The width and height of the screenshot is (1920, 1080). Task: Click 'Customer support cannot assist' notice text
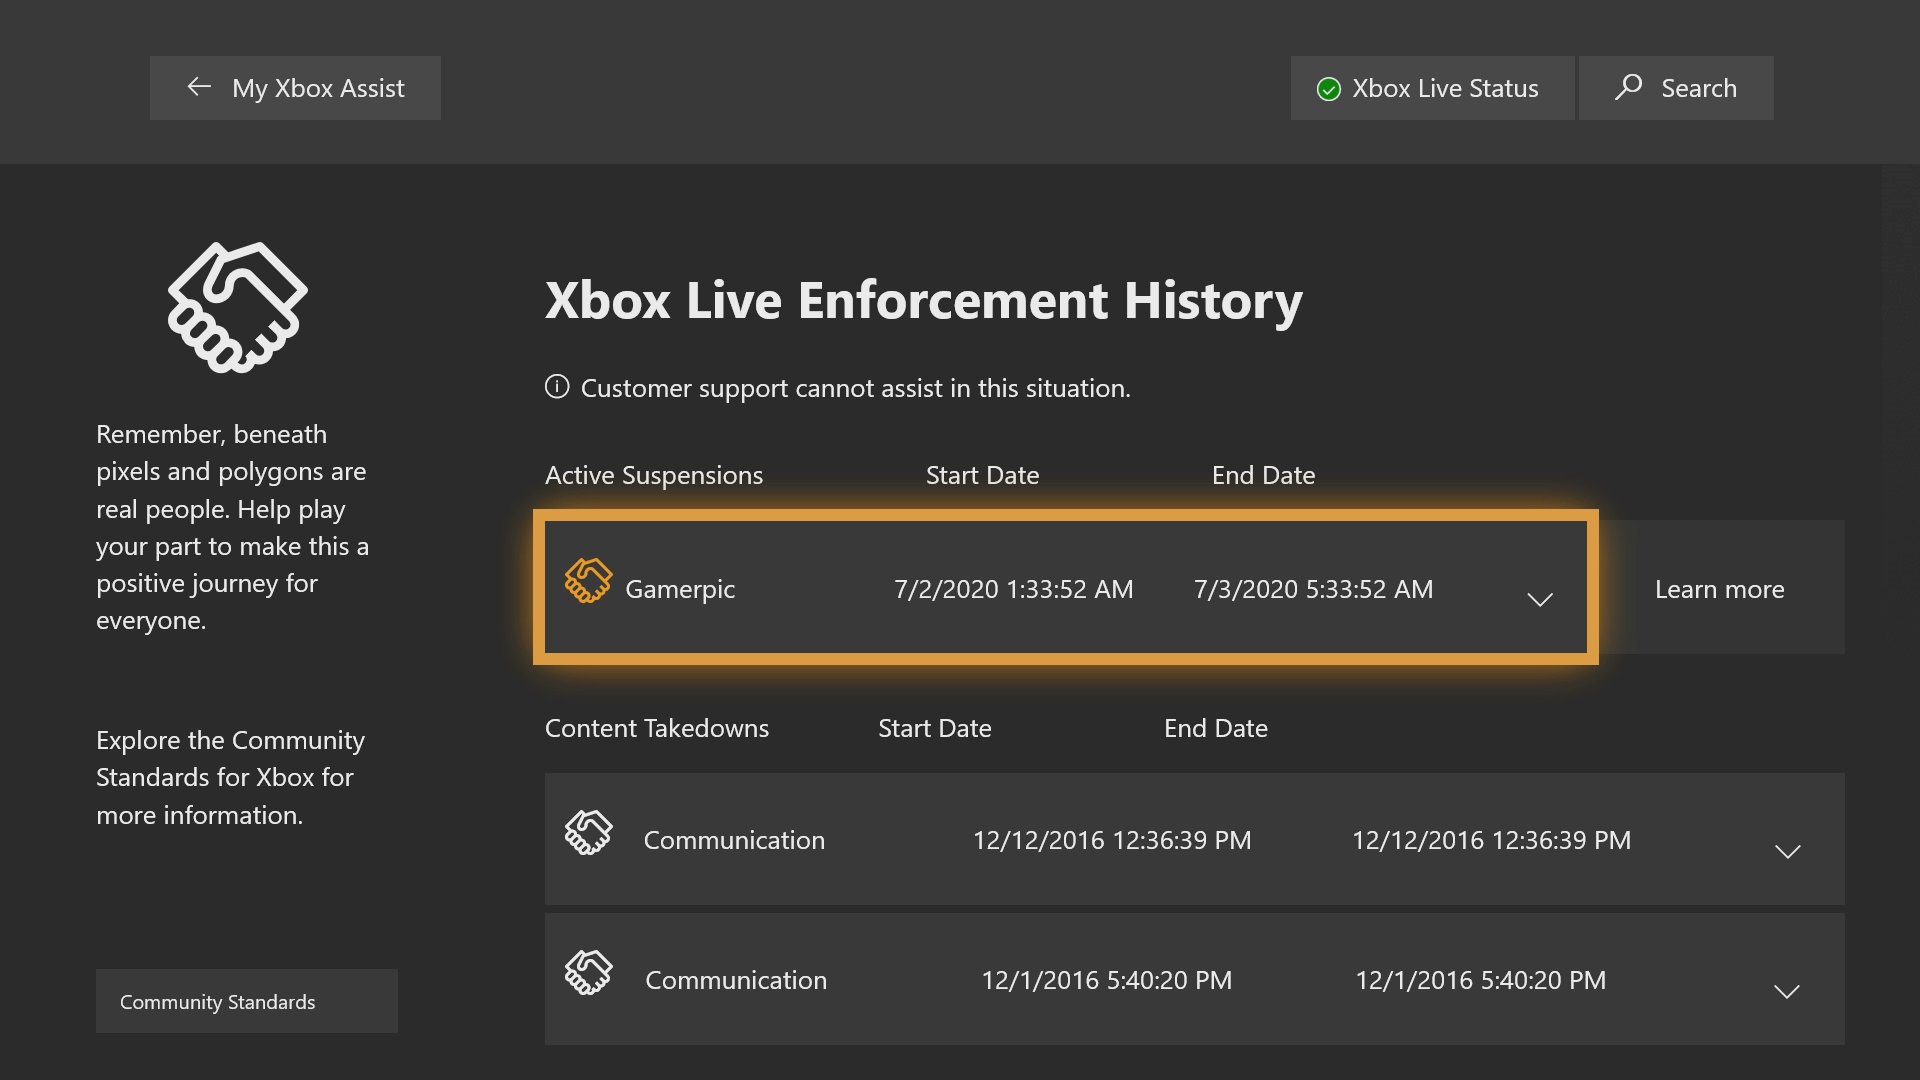(x=856, y=388)
